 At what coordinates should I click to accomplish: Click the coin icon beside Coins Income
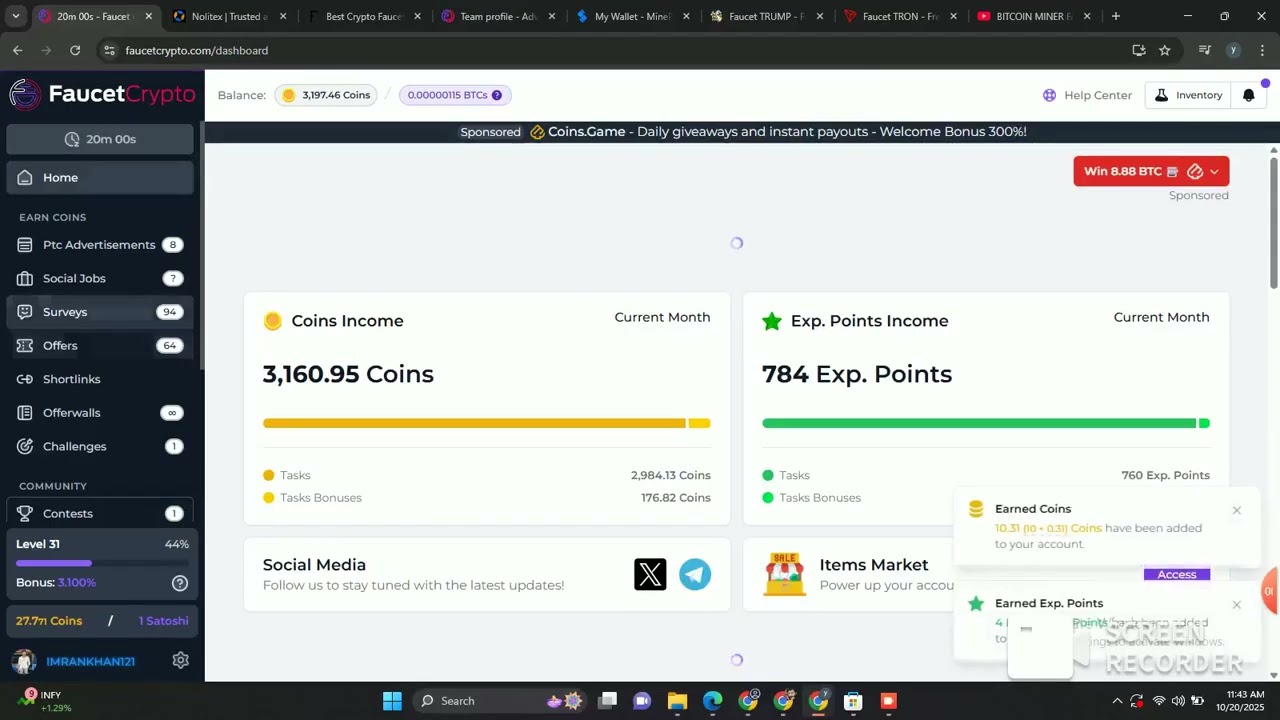pyautogui.click(x=272, y=321)
